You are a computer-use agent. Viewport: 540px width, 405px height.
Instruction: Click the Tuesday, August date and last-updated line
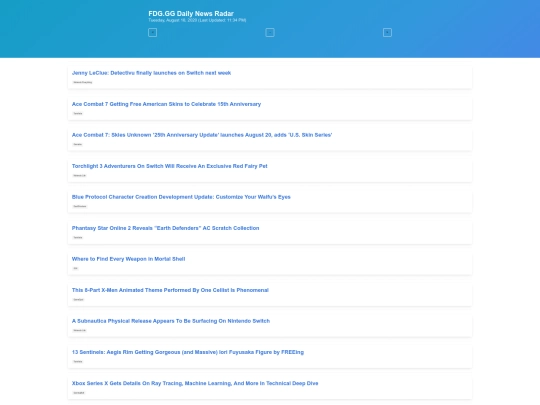coord(197,20)
